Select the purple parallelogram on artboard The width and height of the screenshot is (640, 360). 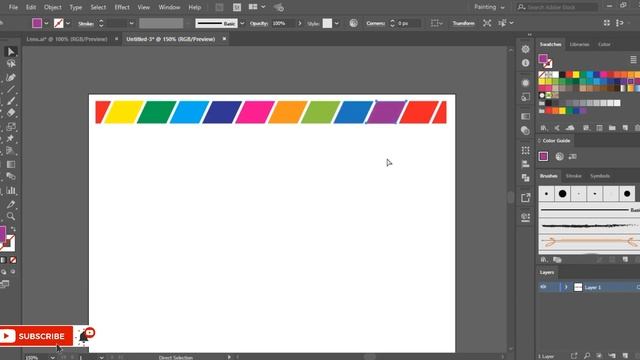click(x=386, y=112)
